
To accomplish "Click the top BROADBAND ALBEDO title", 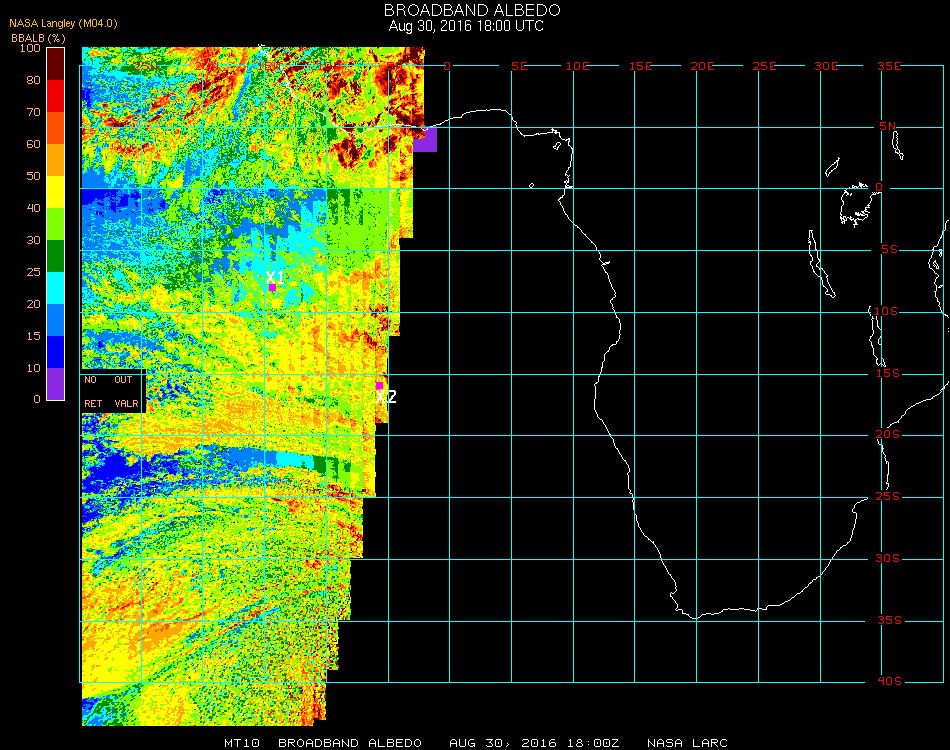I will click(472, 10).
